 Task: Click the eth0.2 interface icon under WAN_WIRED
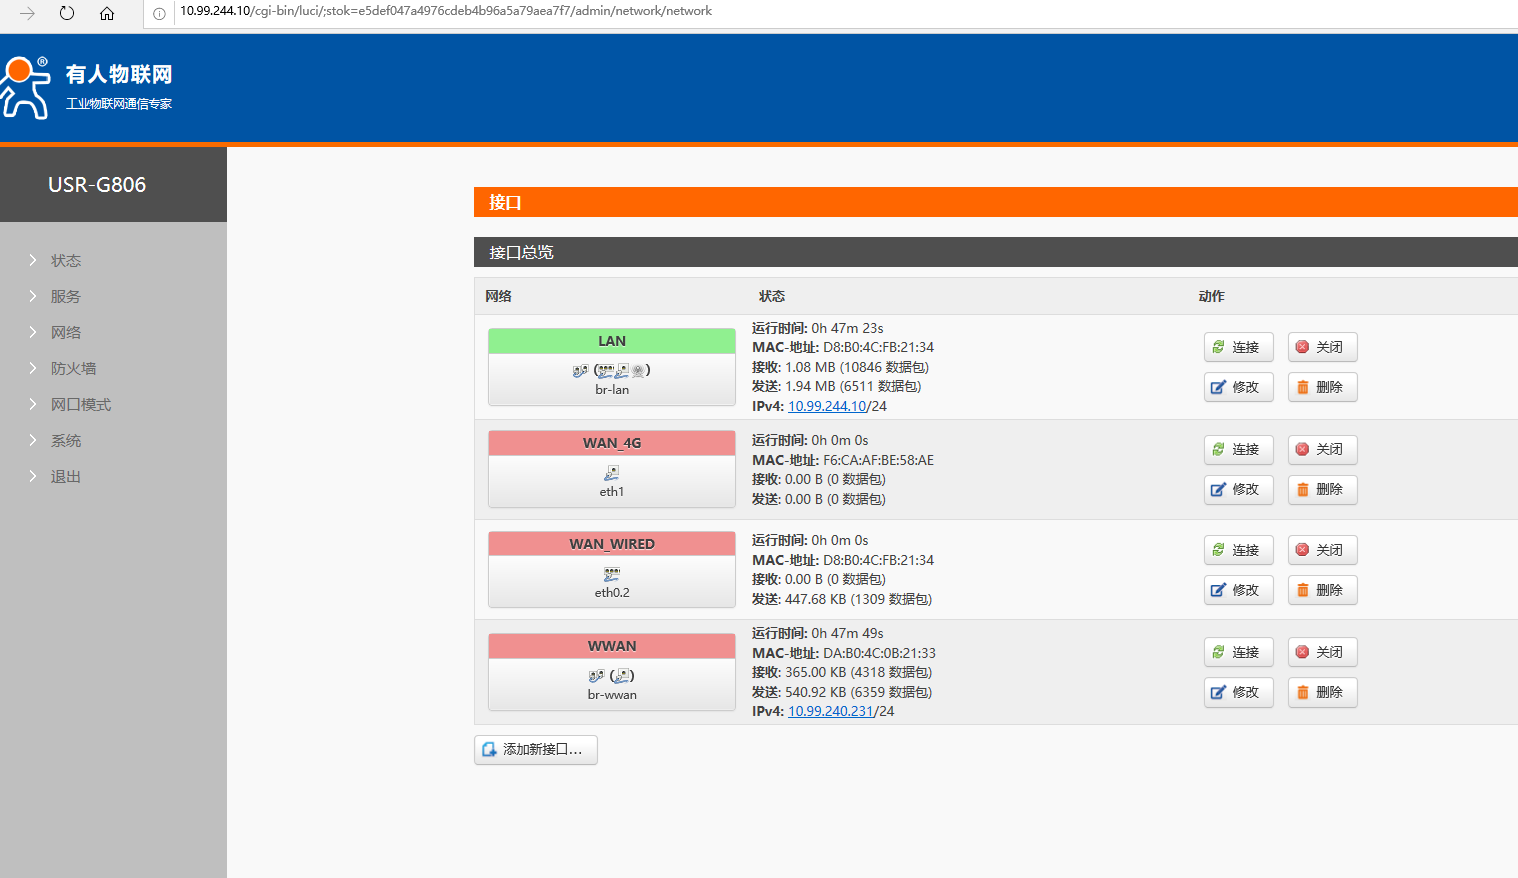coord(612,574)
